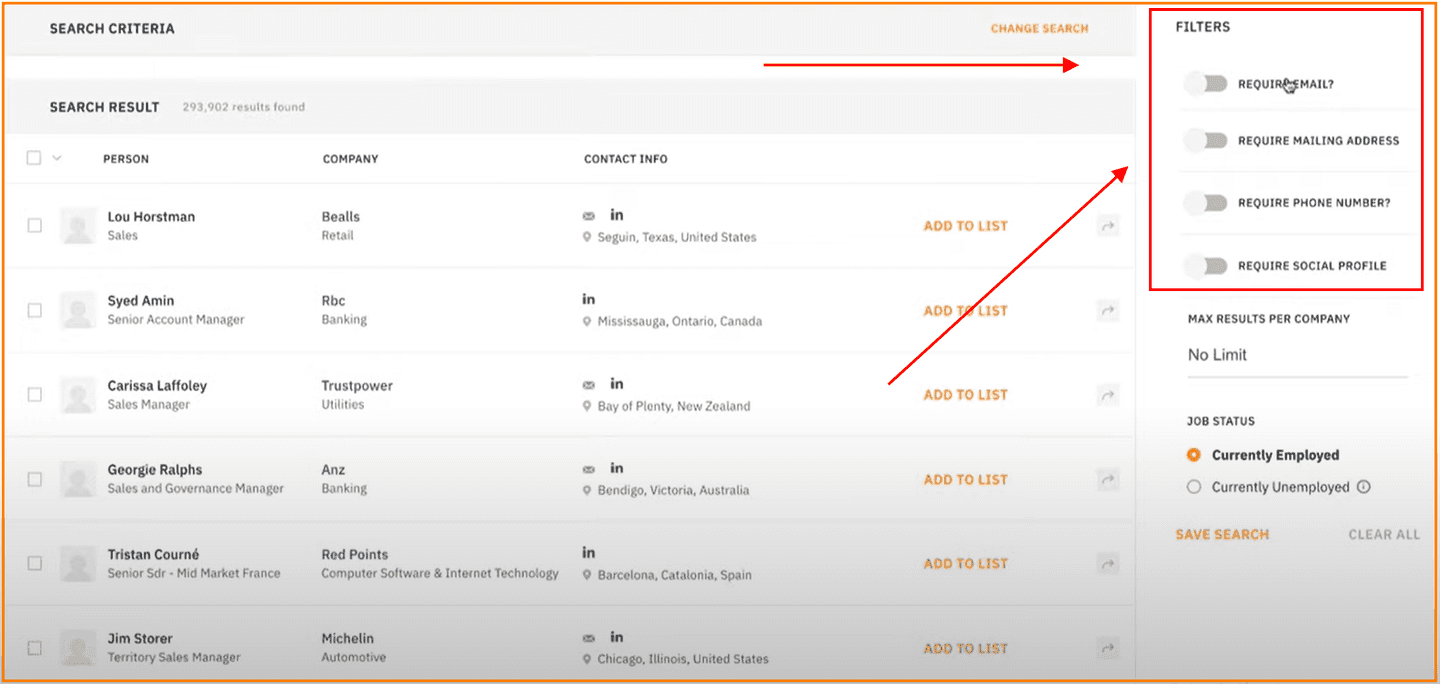Image resolution: width=1440 pixels, height=684 pixels.
Task: Expand the chevron beside the select-all checkbox
Action: point(55,158)
